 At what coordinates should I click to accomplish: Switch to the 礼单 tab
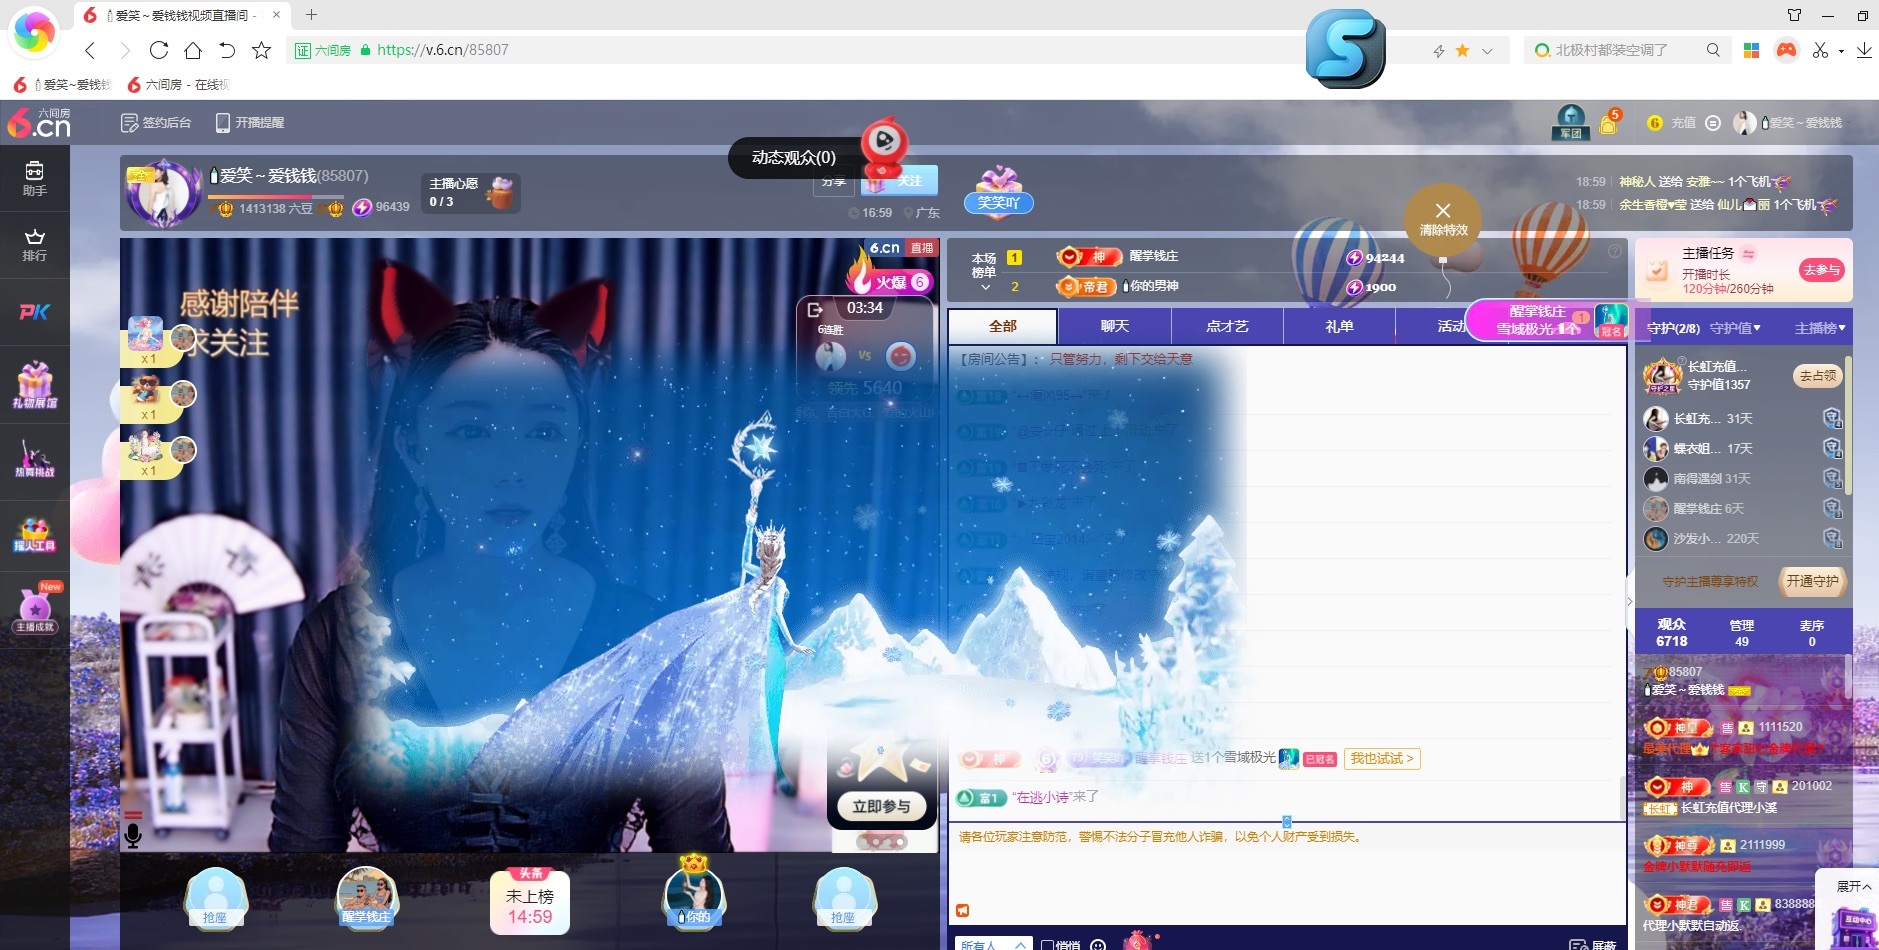click(1339, 326)
